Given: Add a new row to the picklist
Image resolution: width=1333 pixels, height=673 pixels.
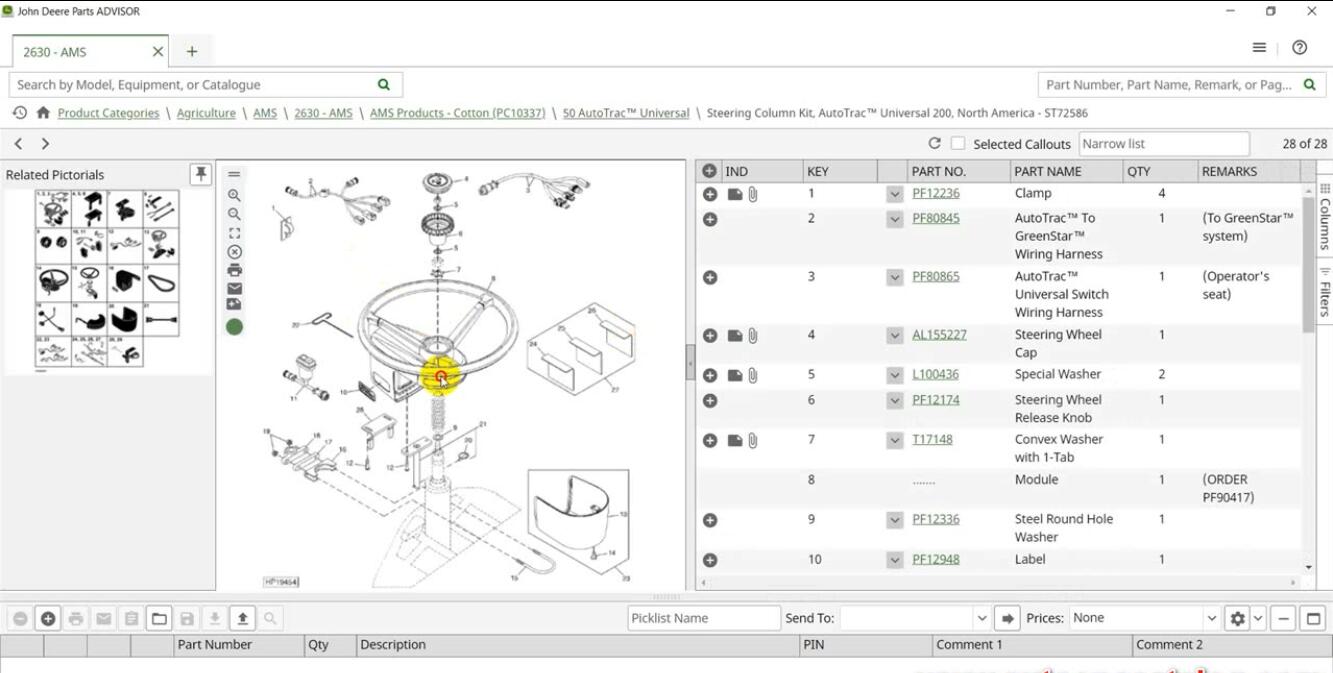Looking at the screenshot, I should tap(47, 619).
